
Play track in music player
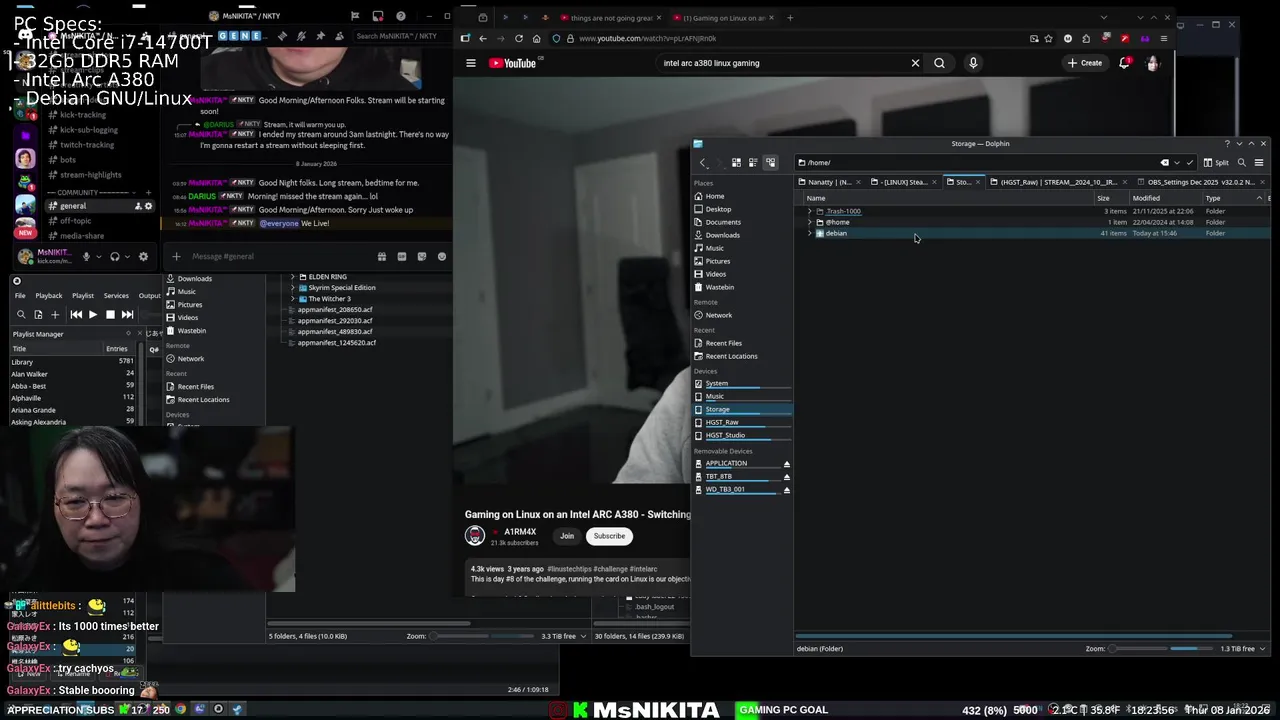(93, 314)
